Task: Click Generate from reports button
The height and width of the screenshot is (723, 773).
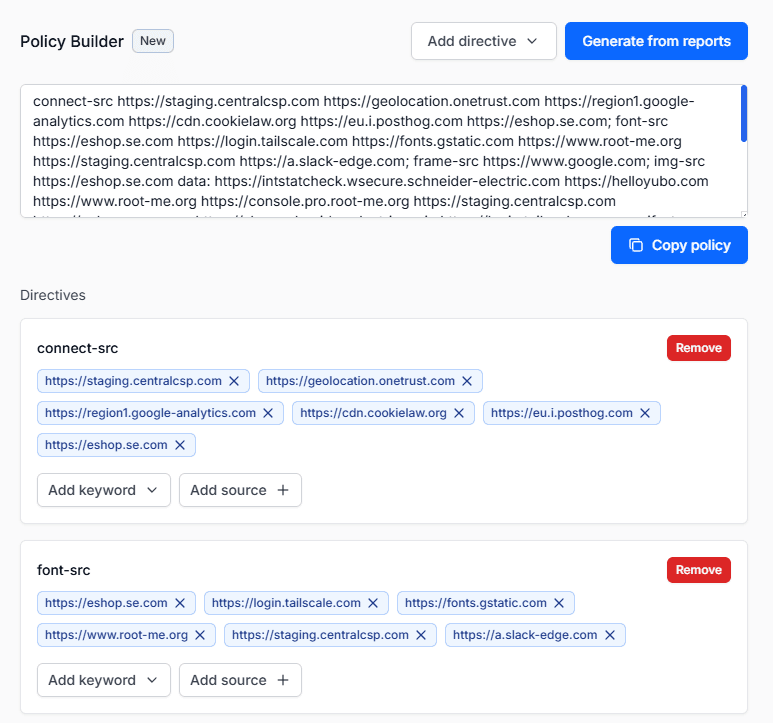Action: pos(656,41)
